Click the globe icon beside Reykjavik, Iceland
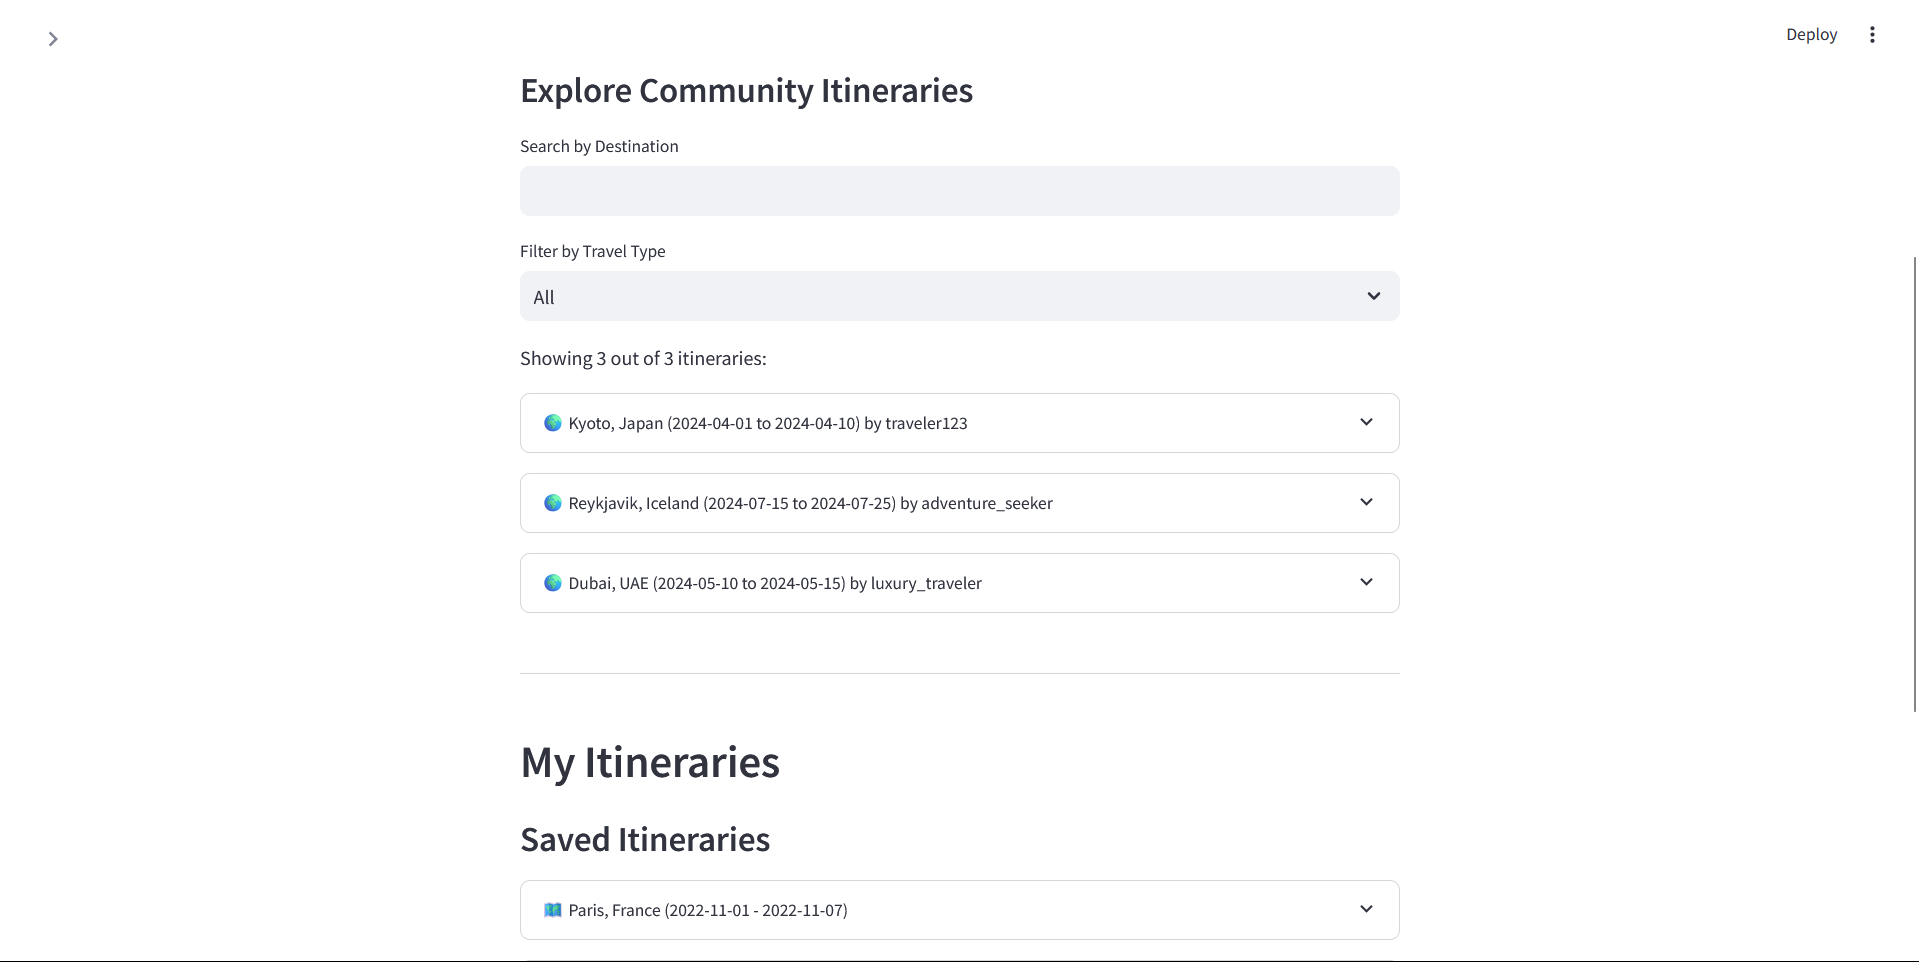 (552, 503)
